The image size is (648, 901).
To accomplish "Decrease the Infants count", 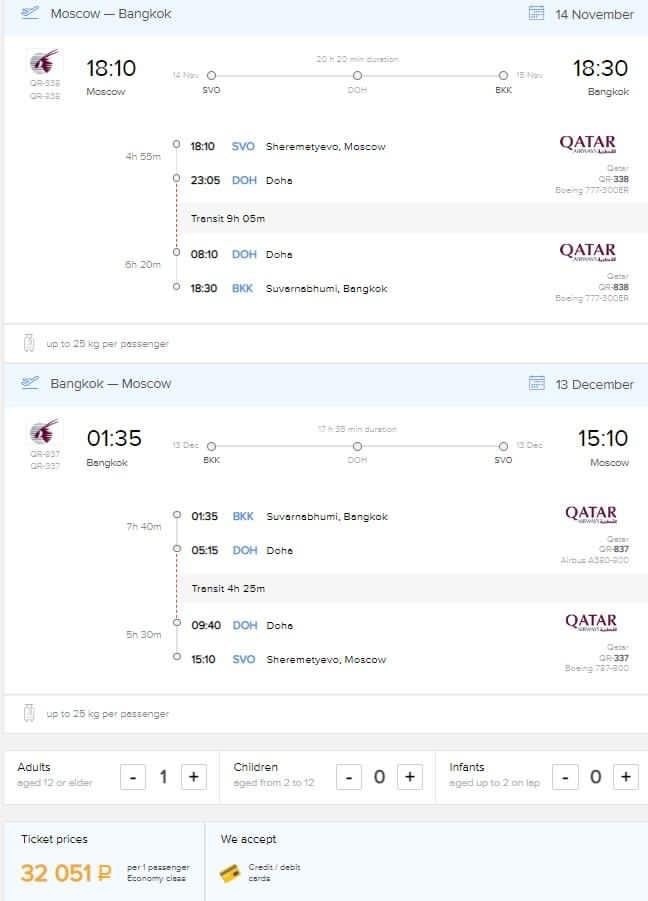I will click(565, 777).
